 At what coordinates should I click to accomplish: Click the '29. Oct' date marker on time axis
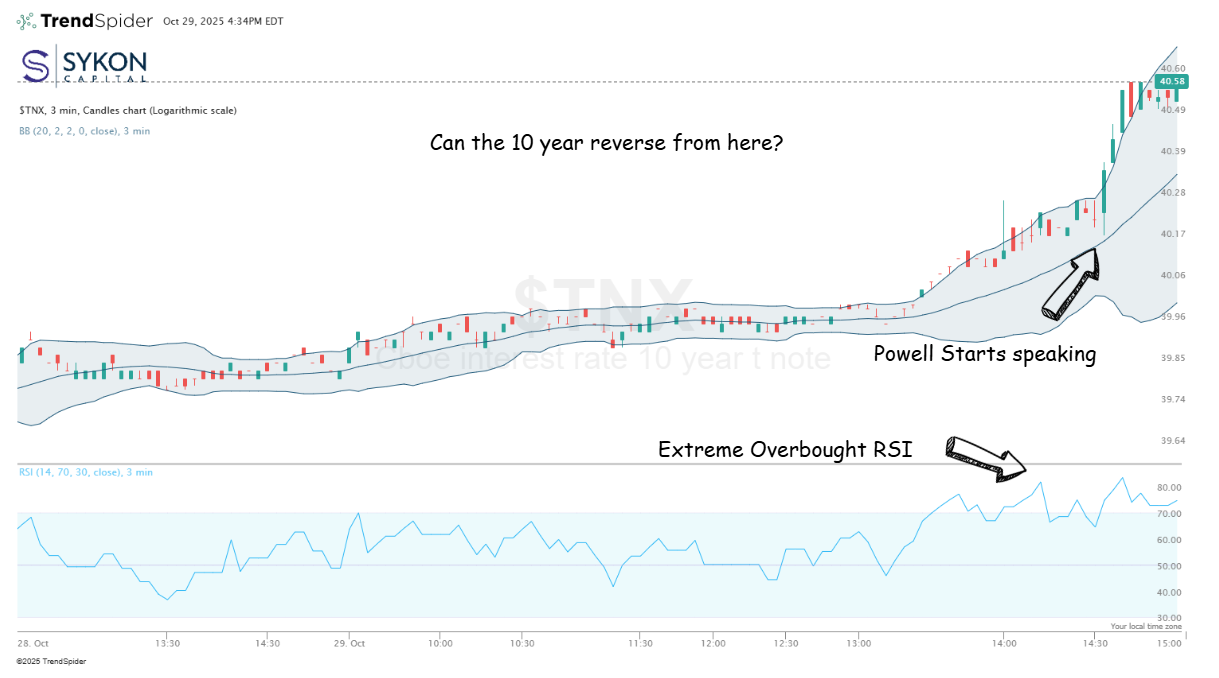(x=351, y=643)
